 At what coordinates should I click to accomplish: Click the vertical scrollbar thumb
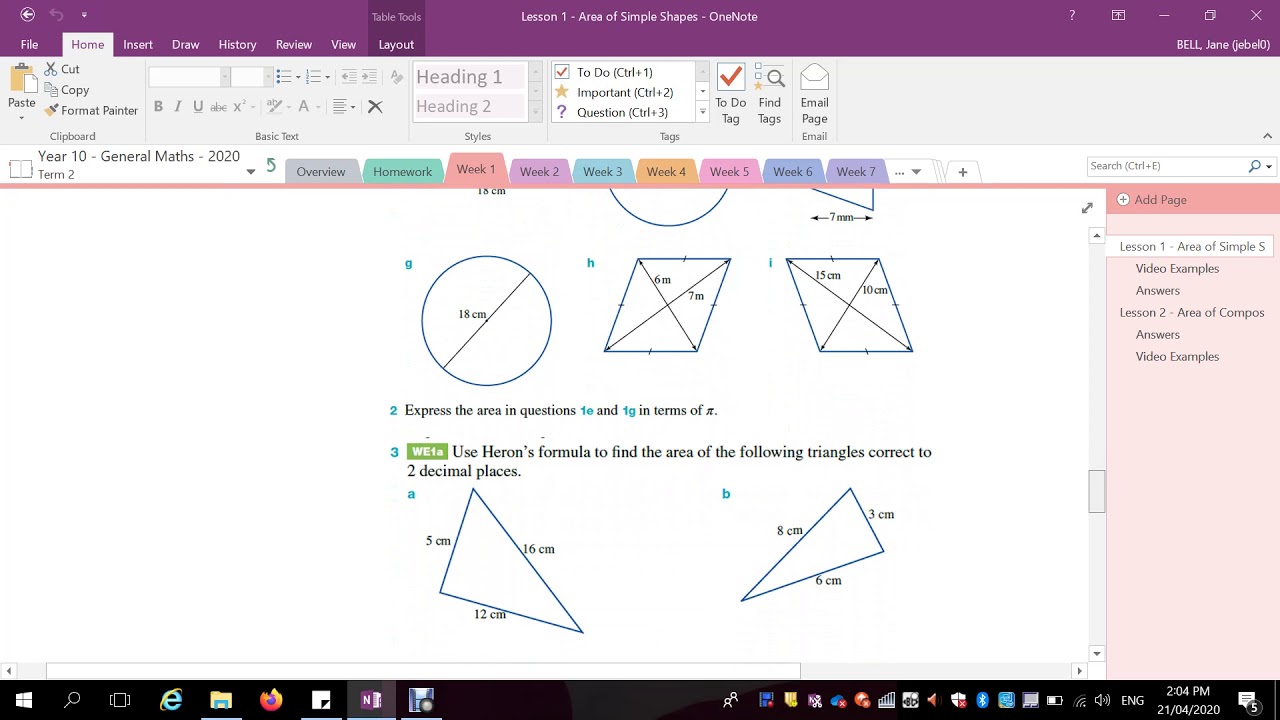coord(1097,491)
